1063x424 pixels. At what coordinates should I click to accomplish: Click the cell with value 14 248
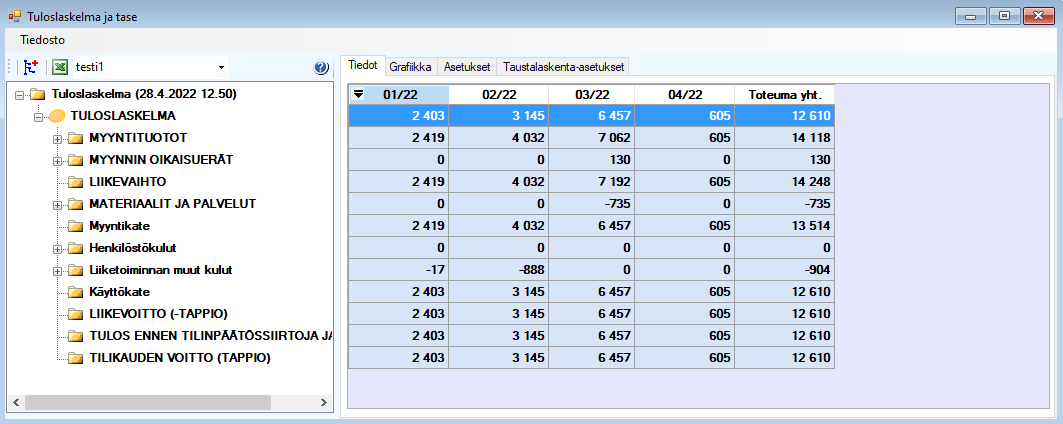pyautogui.click(x=784, y=182)
